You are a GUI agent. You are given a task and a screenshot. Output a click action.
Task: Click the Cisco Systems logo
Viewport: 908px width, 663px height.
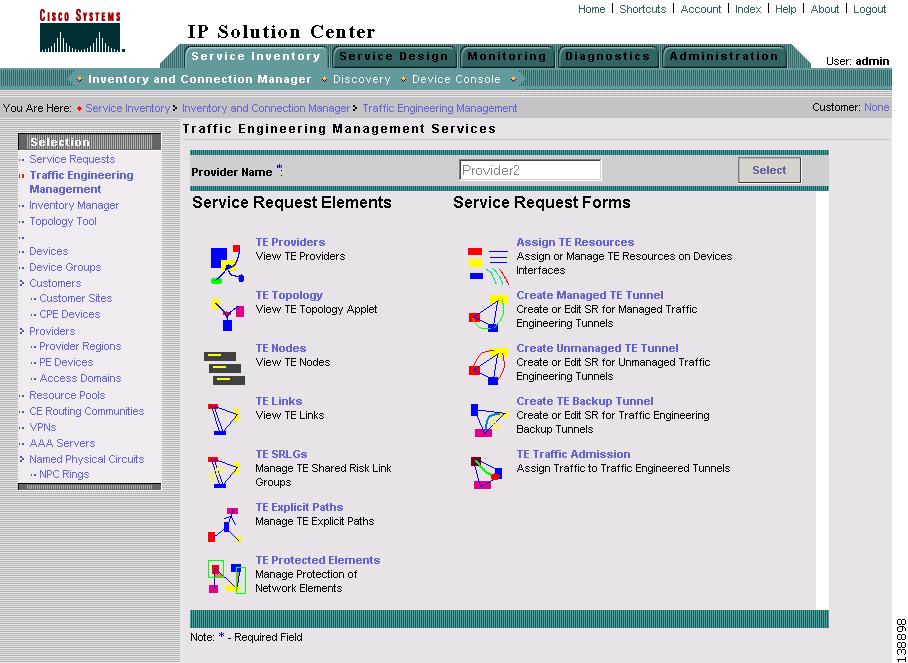pos(80,31)
